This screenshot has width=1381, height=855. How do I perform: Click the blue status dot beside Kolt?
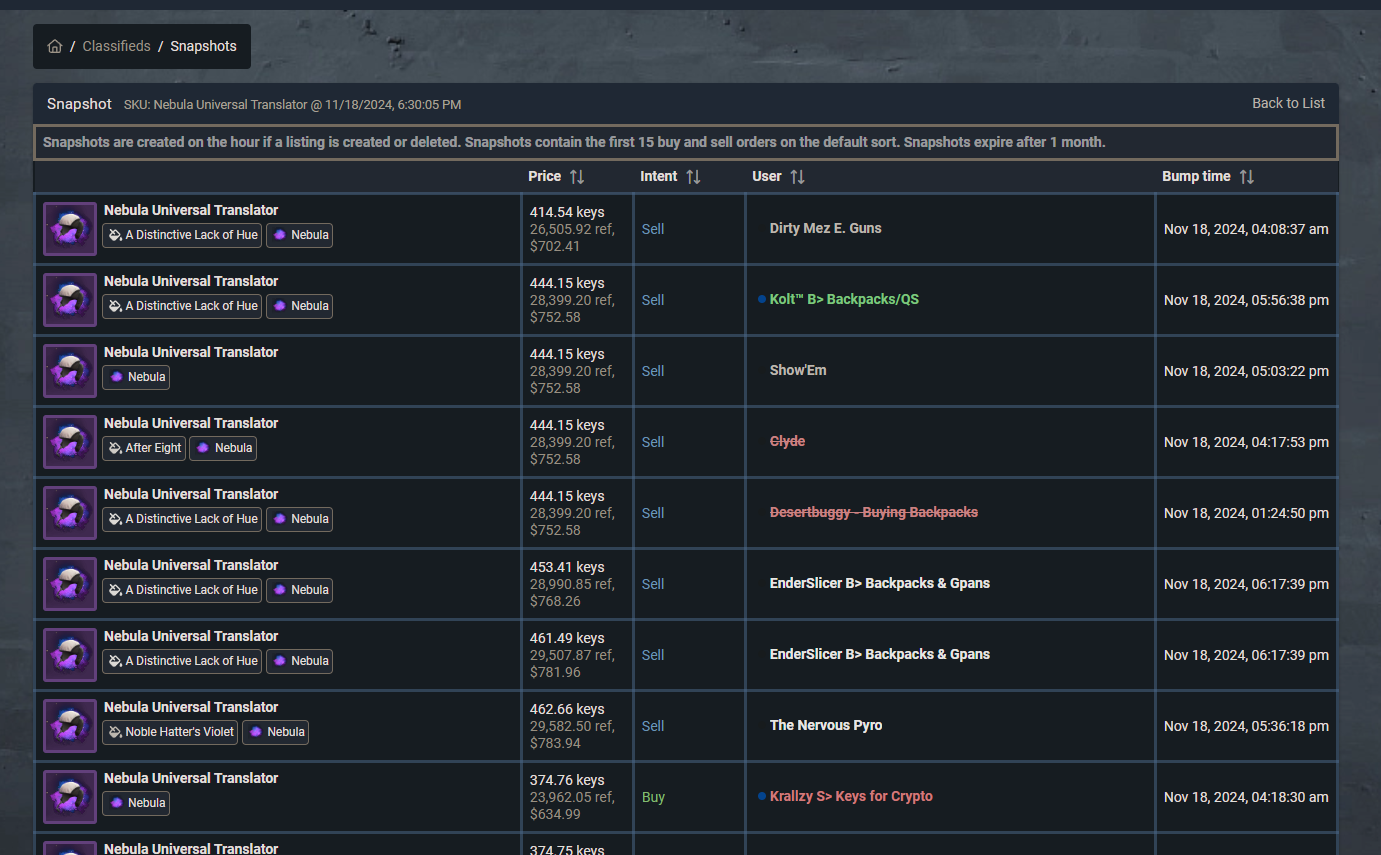[762, 300]
